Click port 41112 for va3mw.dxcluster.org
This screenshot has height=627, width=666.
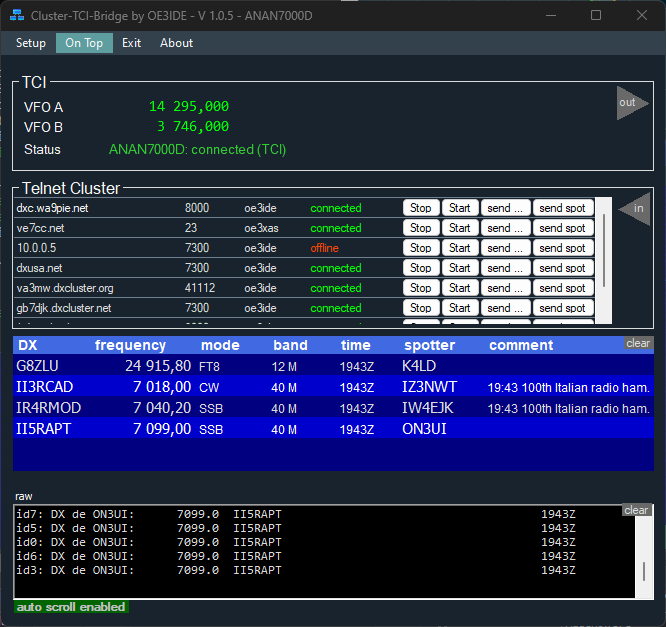pyautogui.click(x=200, y=288)
